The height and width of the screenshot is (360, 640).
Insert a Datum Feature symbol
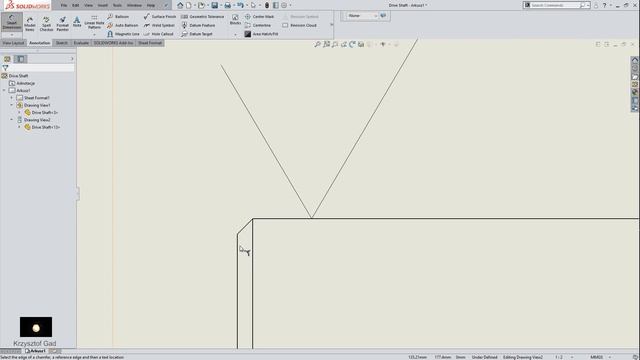click(x=198, y=25)
